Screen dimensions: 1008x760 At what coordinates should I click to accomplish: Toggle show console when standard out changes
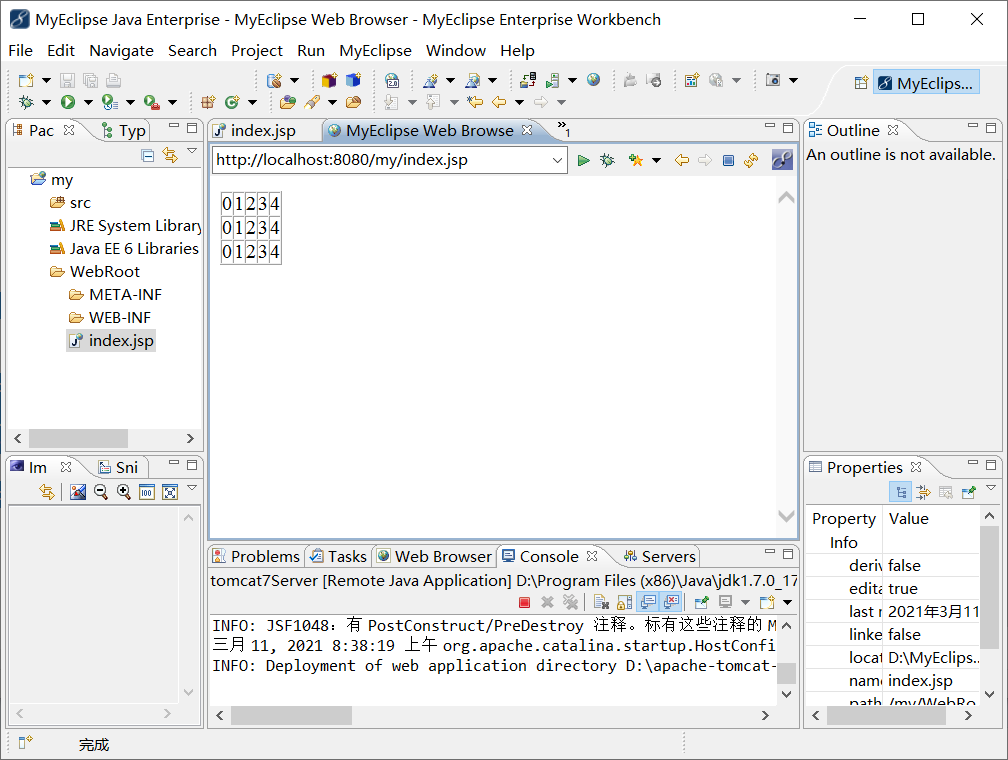coord(648,602)
